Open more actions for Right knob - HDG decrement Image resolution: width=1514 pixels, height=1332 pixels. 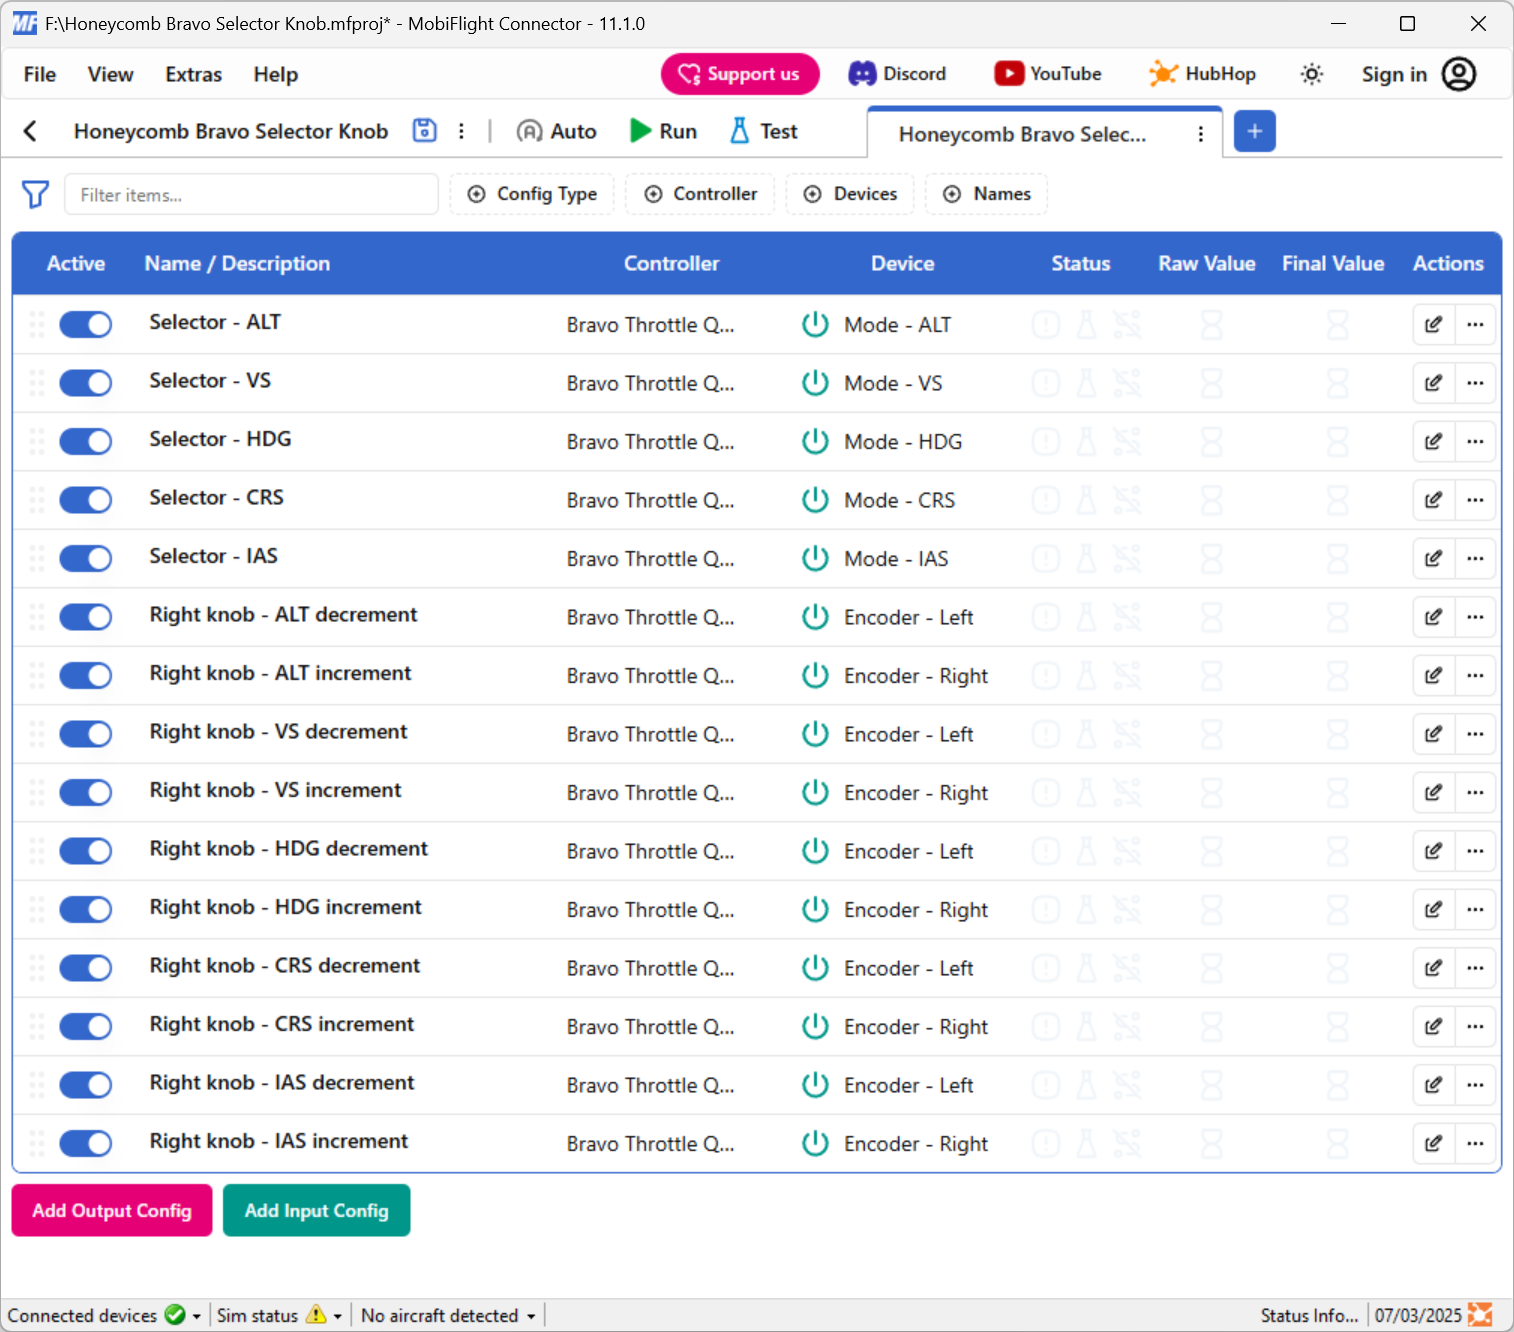coord(1475,851)
